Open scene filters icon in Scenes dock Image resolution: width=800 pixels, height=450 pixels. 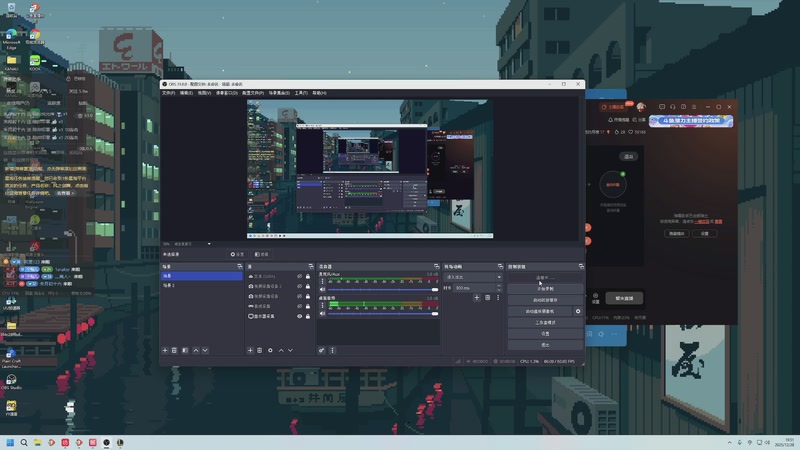point(185,351)
